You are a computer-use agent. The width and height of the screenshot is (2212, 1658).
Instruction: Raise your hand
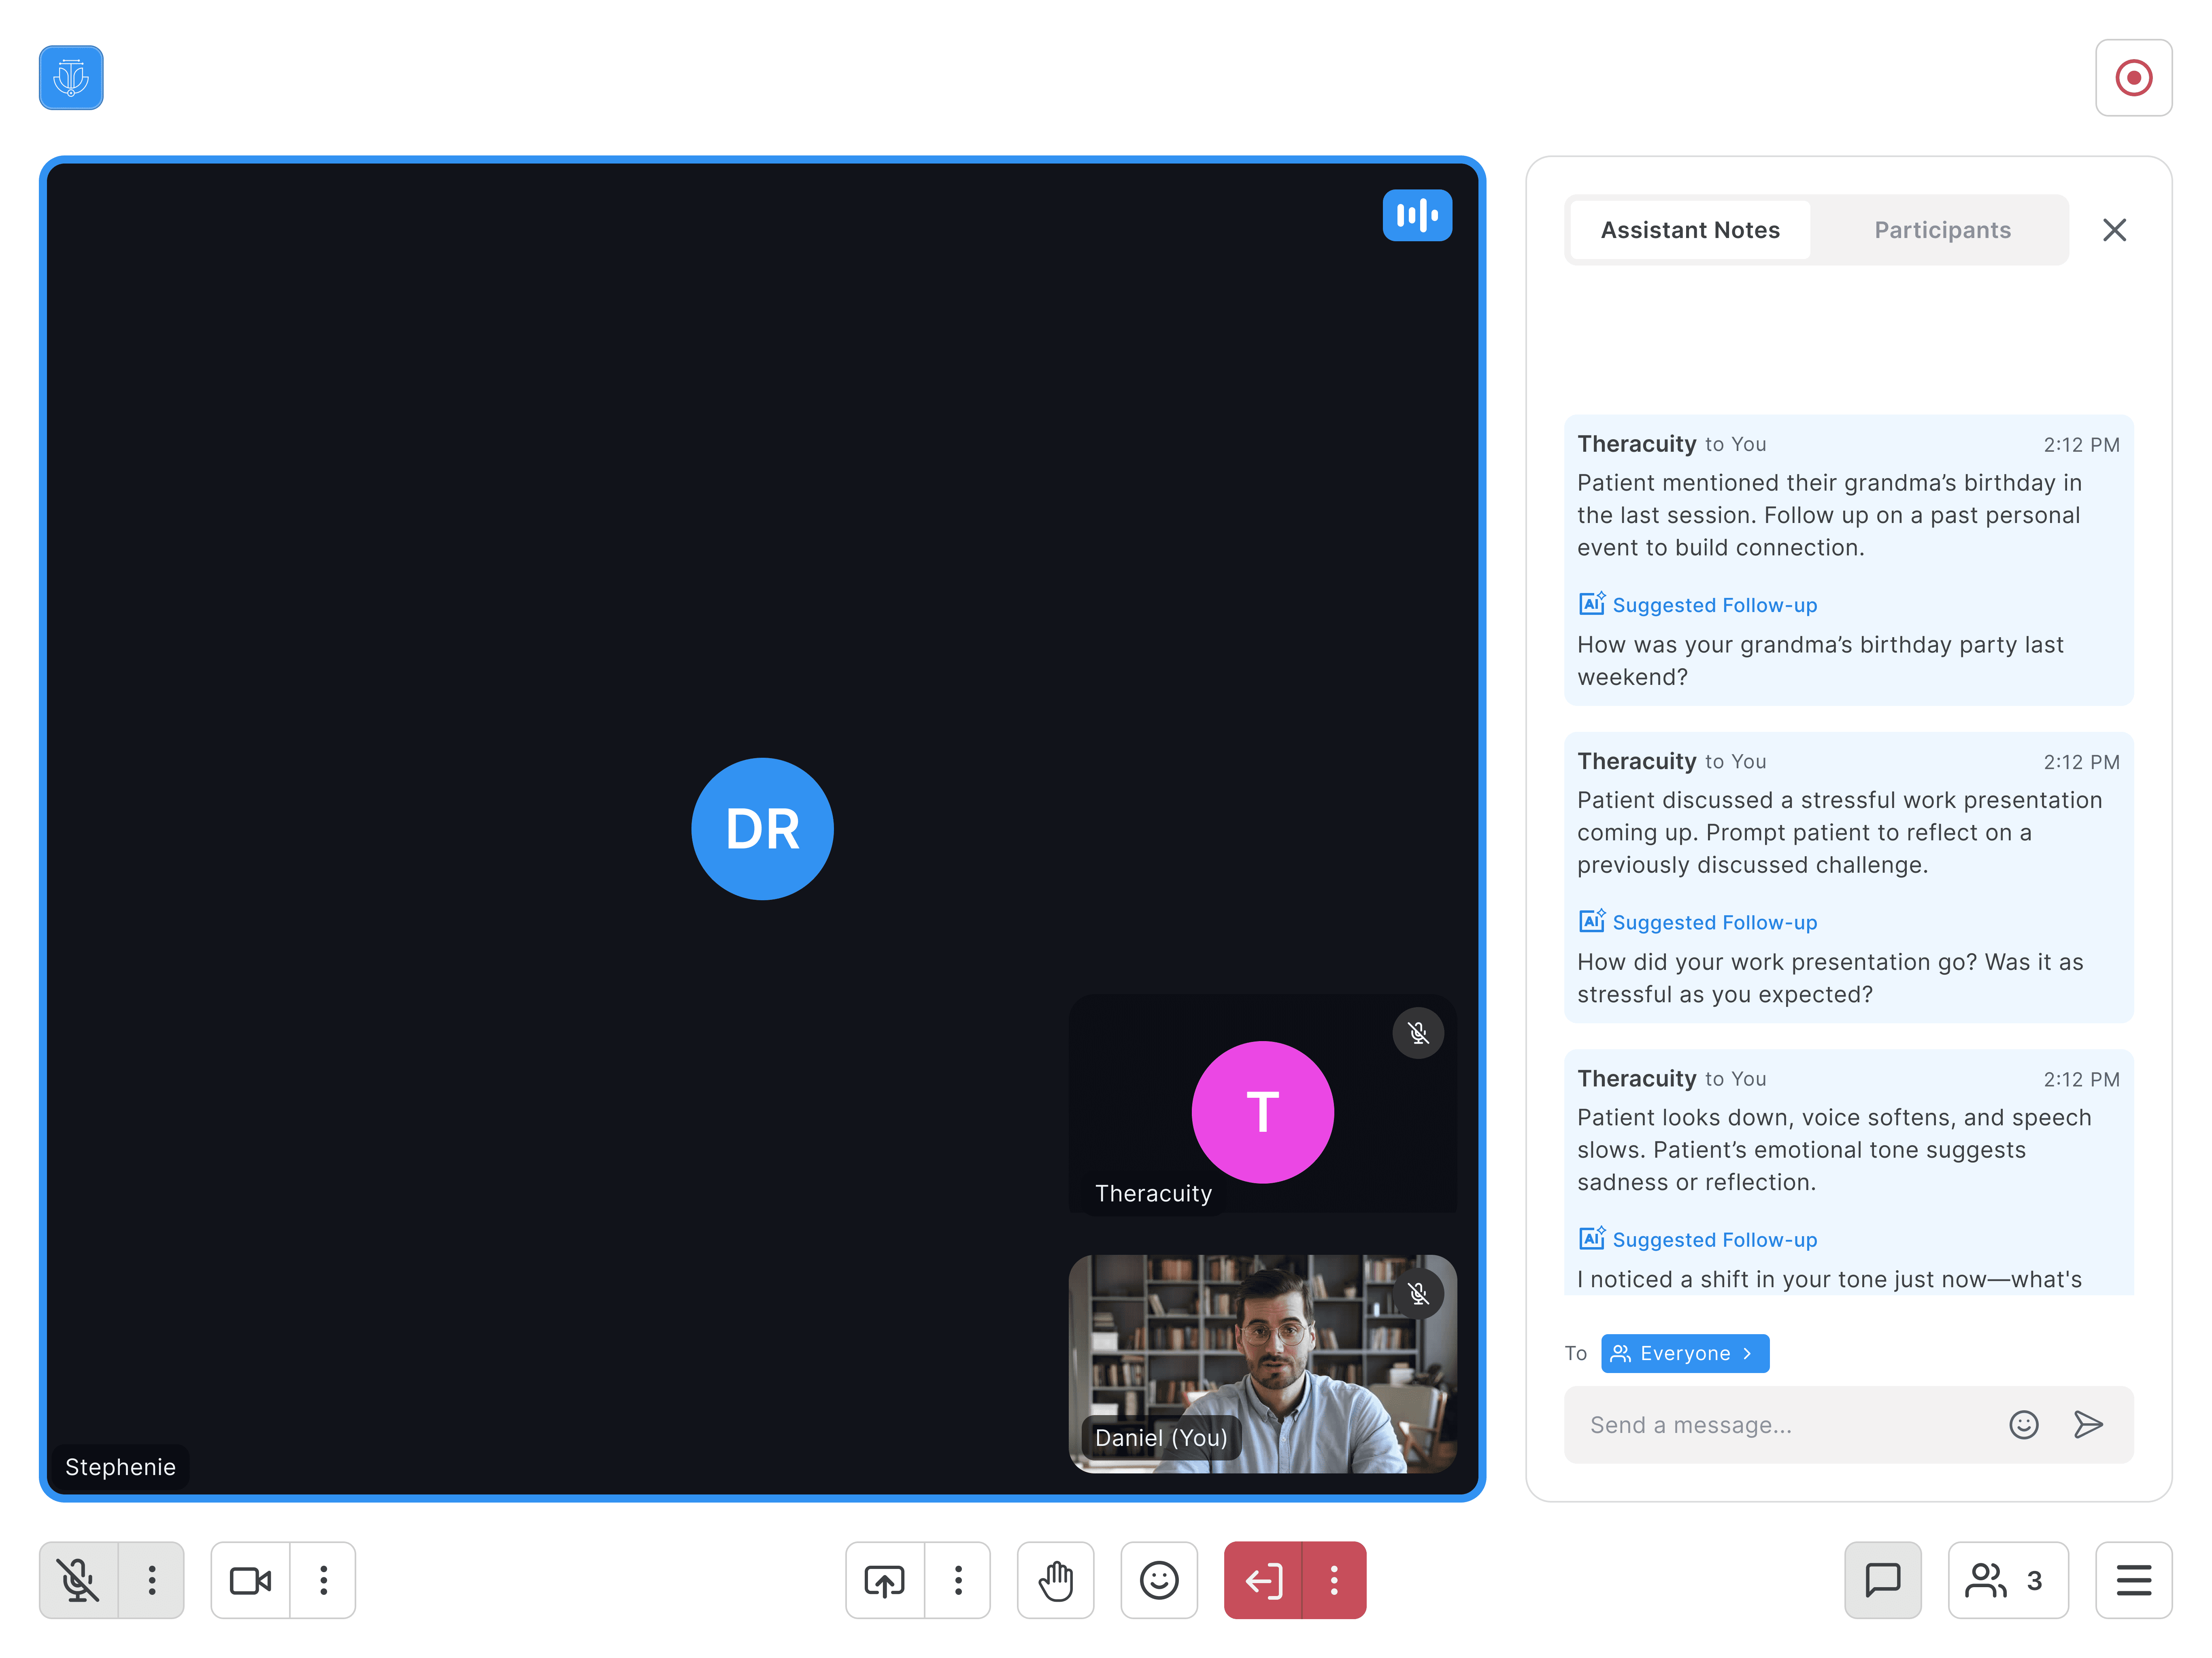(1055, 1580)
